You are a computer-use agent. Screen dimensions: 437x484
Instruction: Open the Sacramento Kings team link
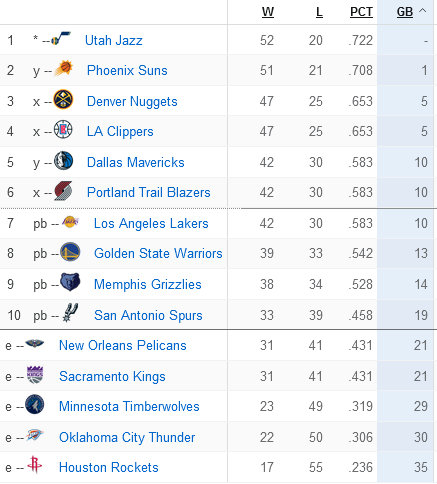112,376
